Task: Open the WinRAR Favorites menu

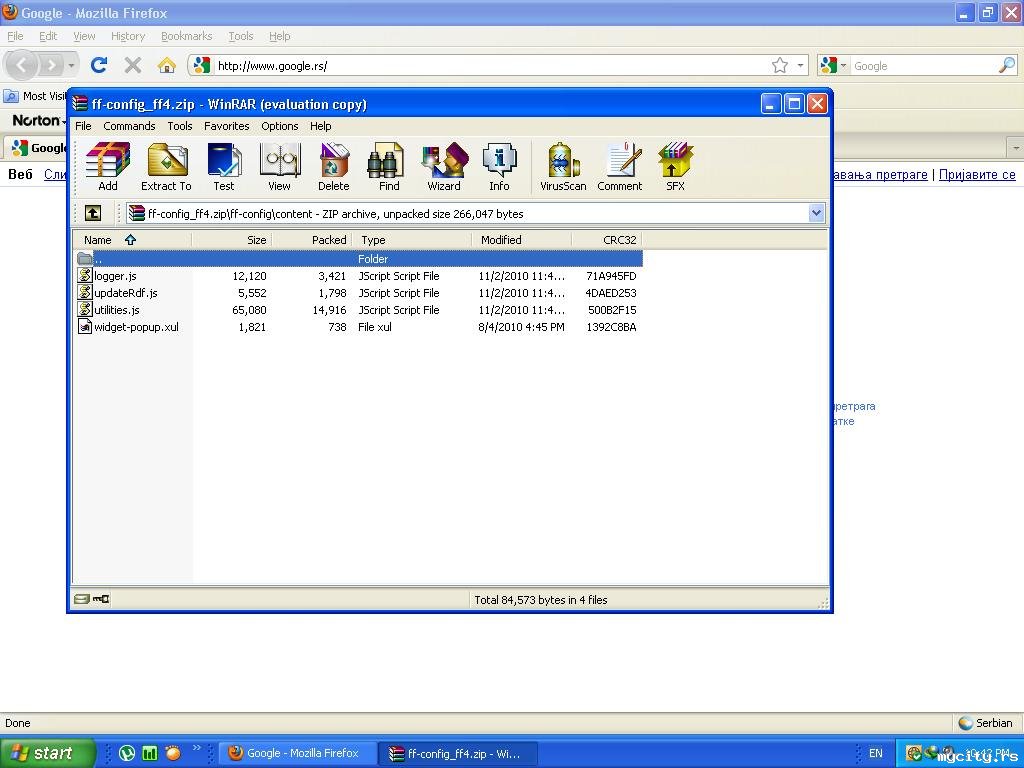Action: pos(226,126)
